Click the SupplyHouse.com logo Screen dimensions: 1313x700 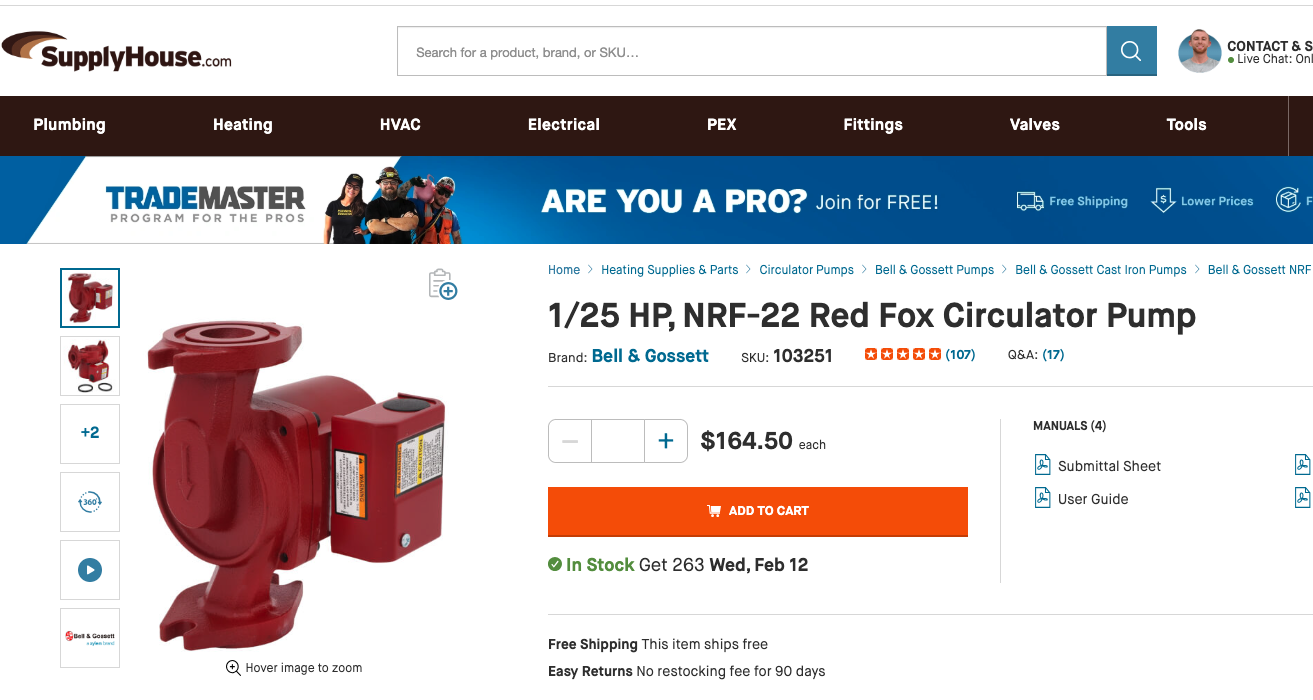pyautogui.click(x=117, y=52)
